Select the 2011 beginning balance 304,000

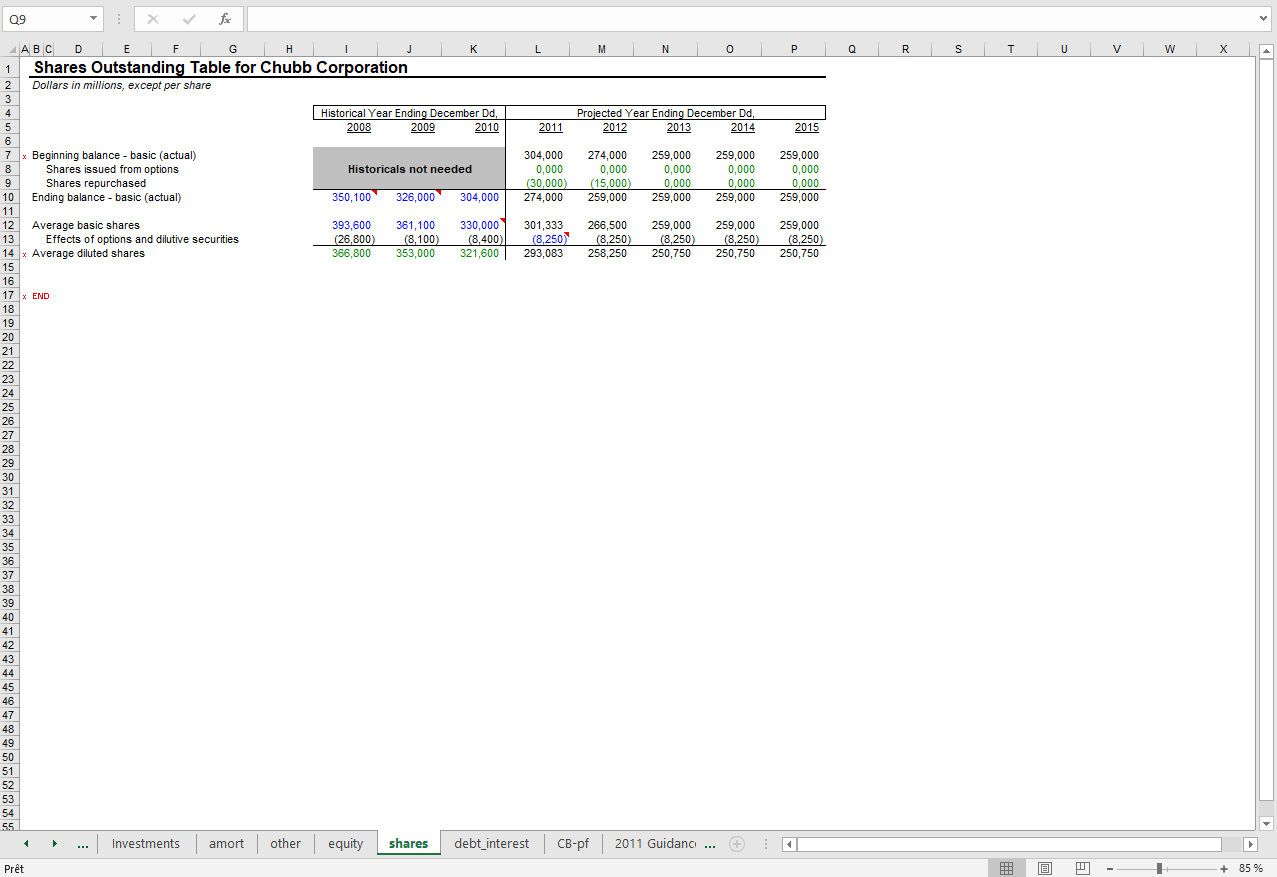pos(543,155)
